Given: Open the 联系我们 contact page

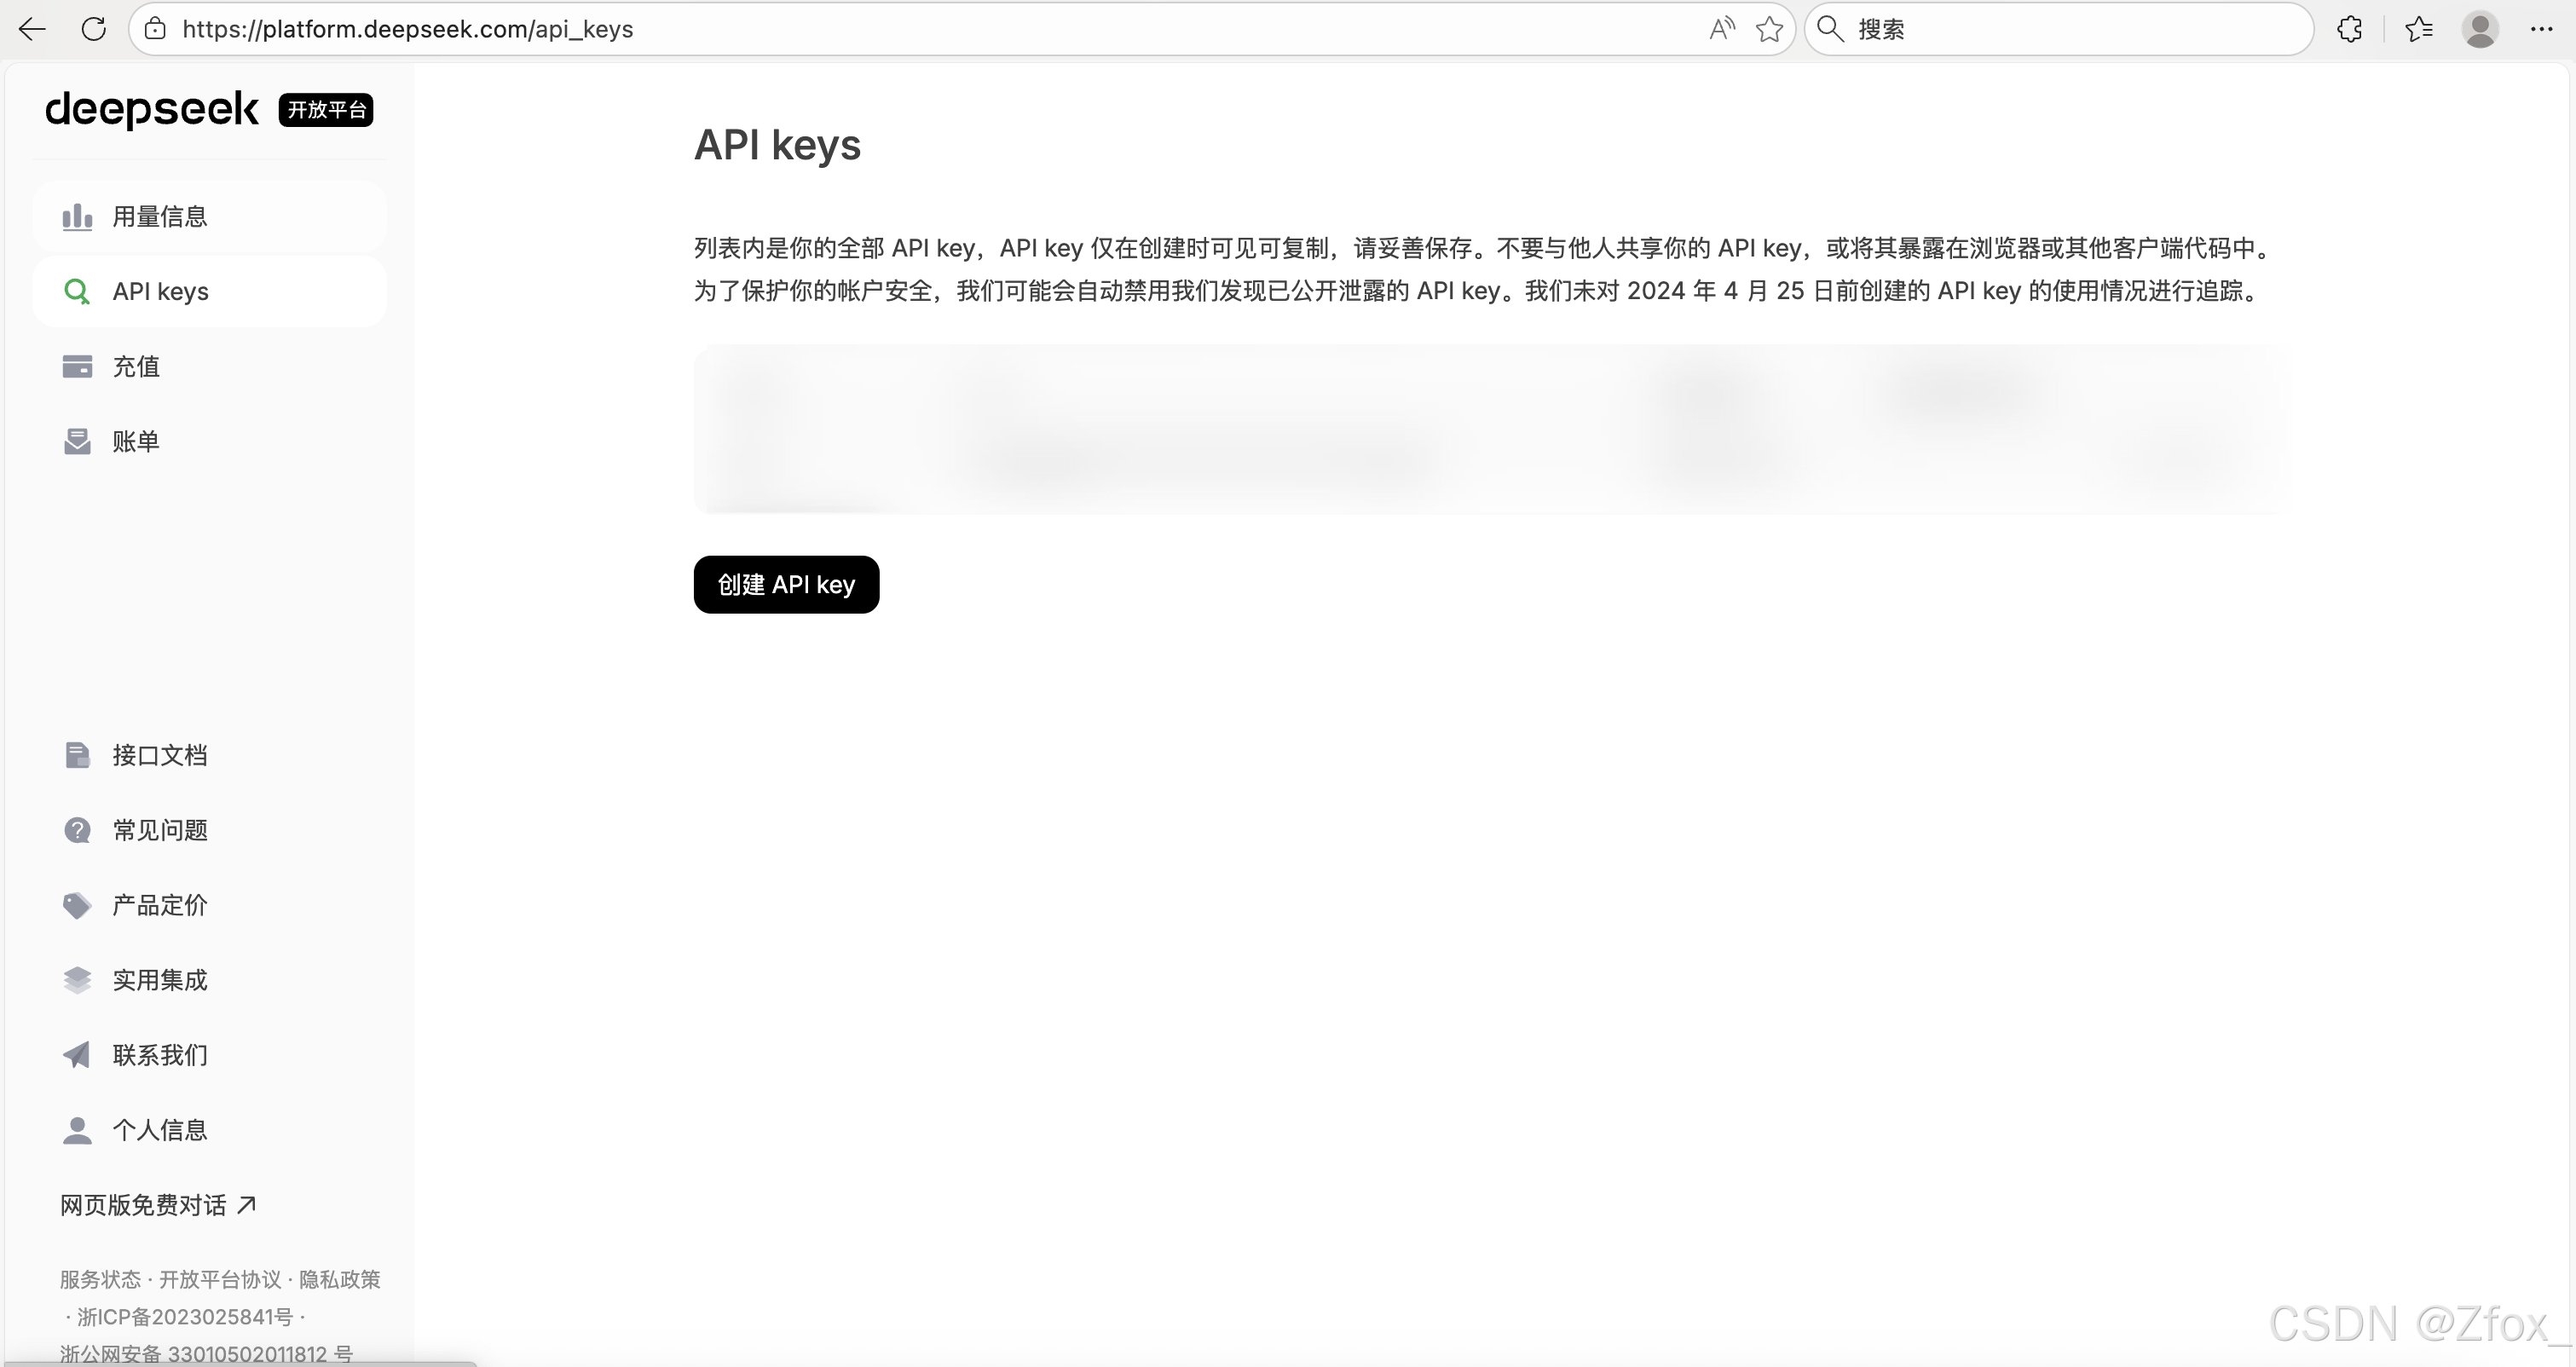Looking at the screenshot, I should (x=160, y=1055).
